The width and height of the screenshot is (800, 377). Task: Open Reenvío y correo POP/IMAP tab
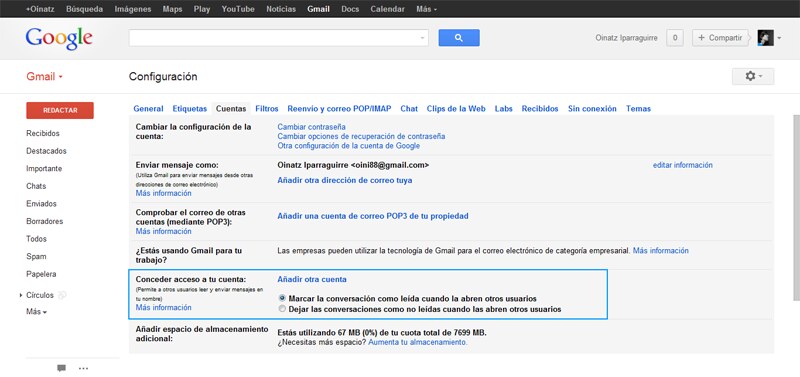(x=339, y=109)
